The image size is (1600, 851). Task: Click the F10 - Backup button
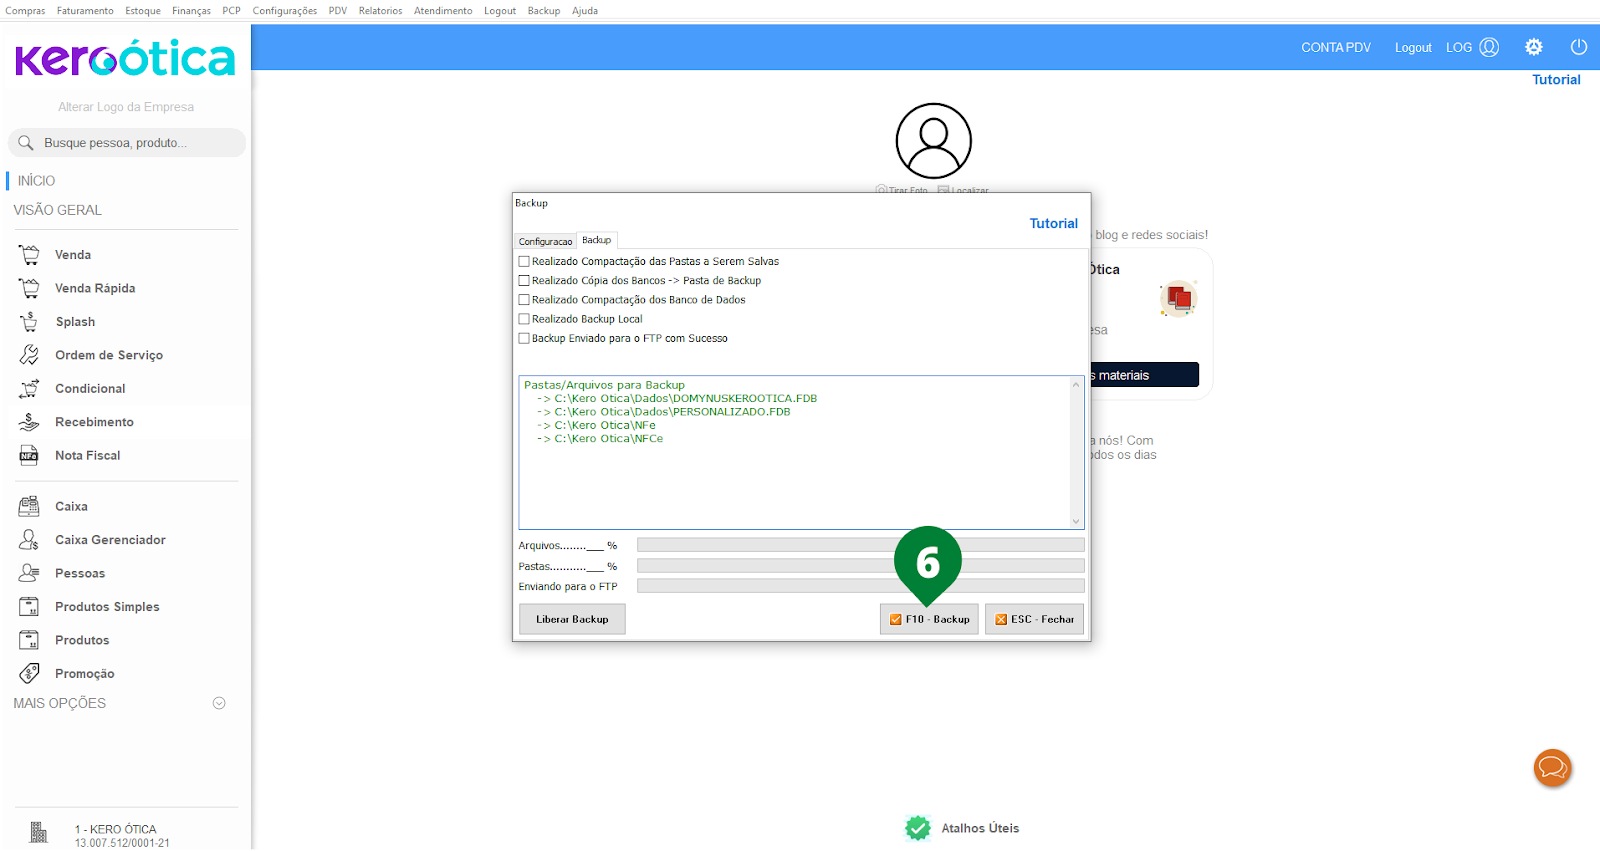click(x=929, y=620)
